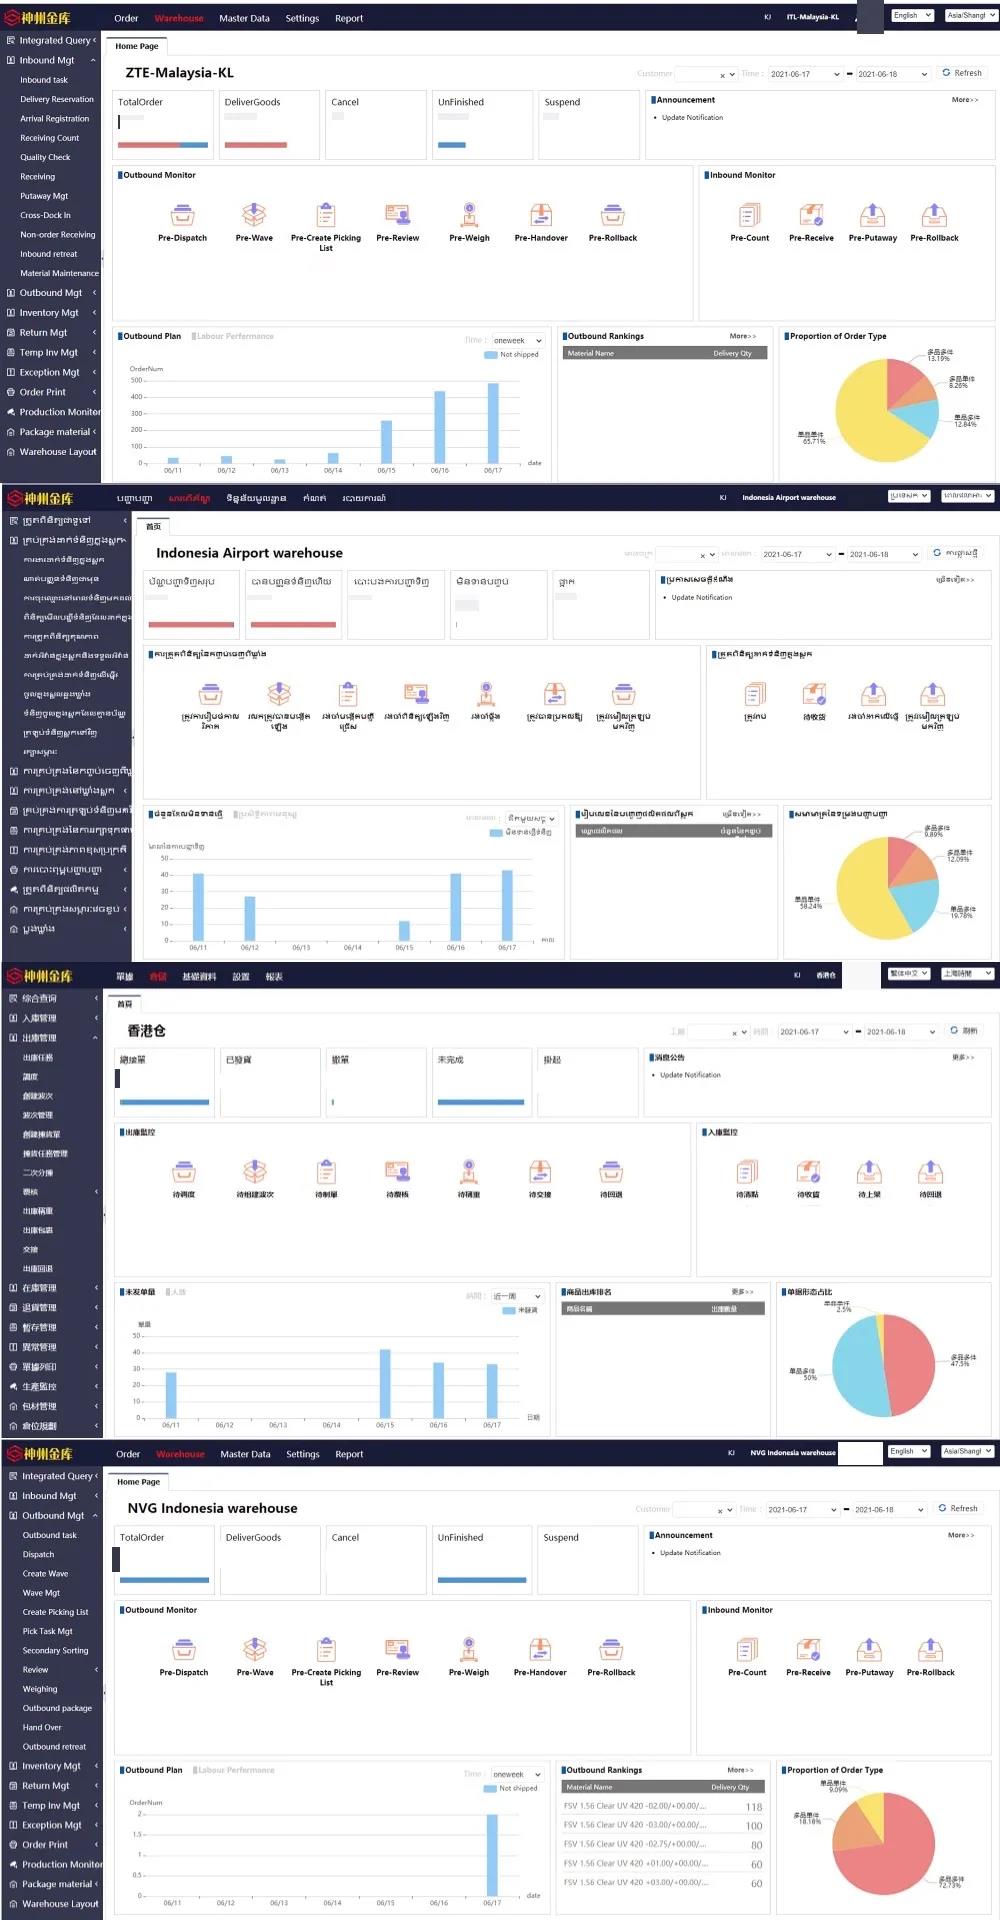Open Pre-Weigh icon in ZTE-Malaysia-KL Outbound Monitor
Image resolution: width=1000 pixels, height=1920 pixels.
coord(469,215)
